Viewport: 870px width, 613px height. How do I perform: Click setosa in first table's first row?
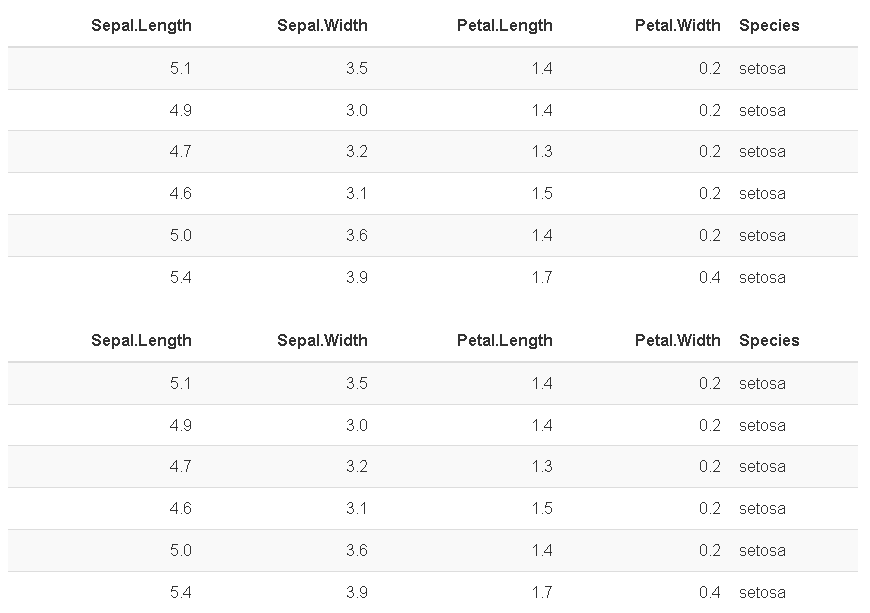(762, 69)
